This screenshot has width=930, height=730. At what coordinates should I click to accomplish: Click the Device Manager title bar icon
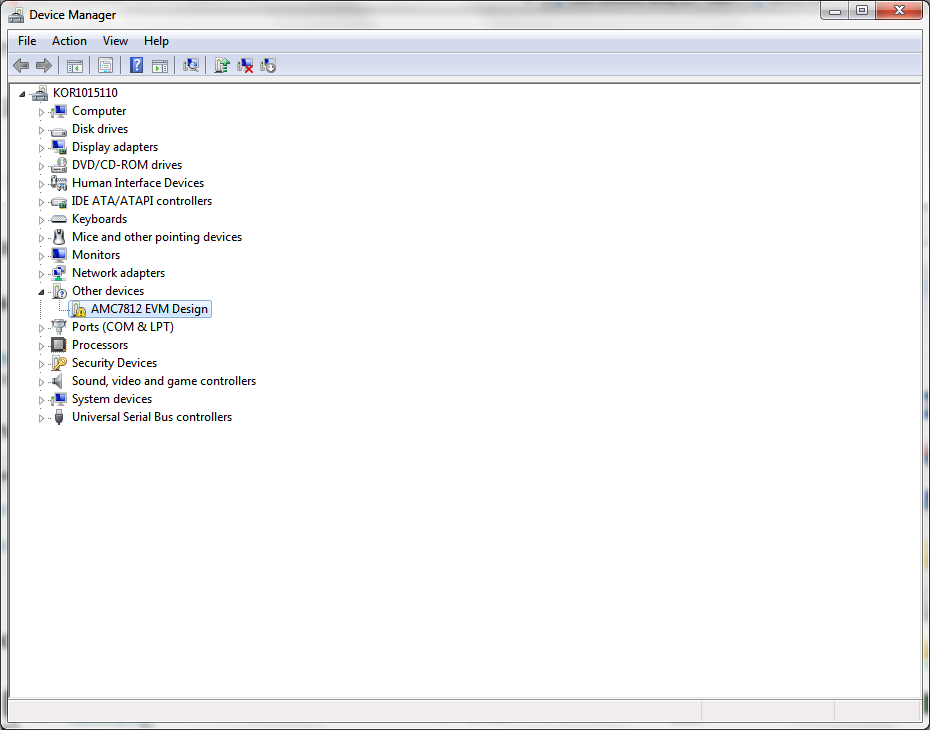coord(17,15)
